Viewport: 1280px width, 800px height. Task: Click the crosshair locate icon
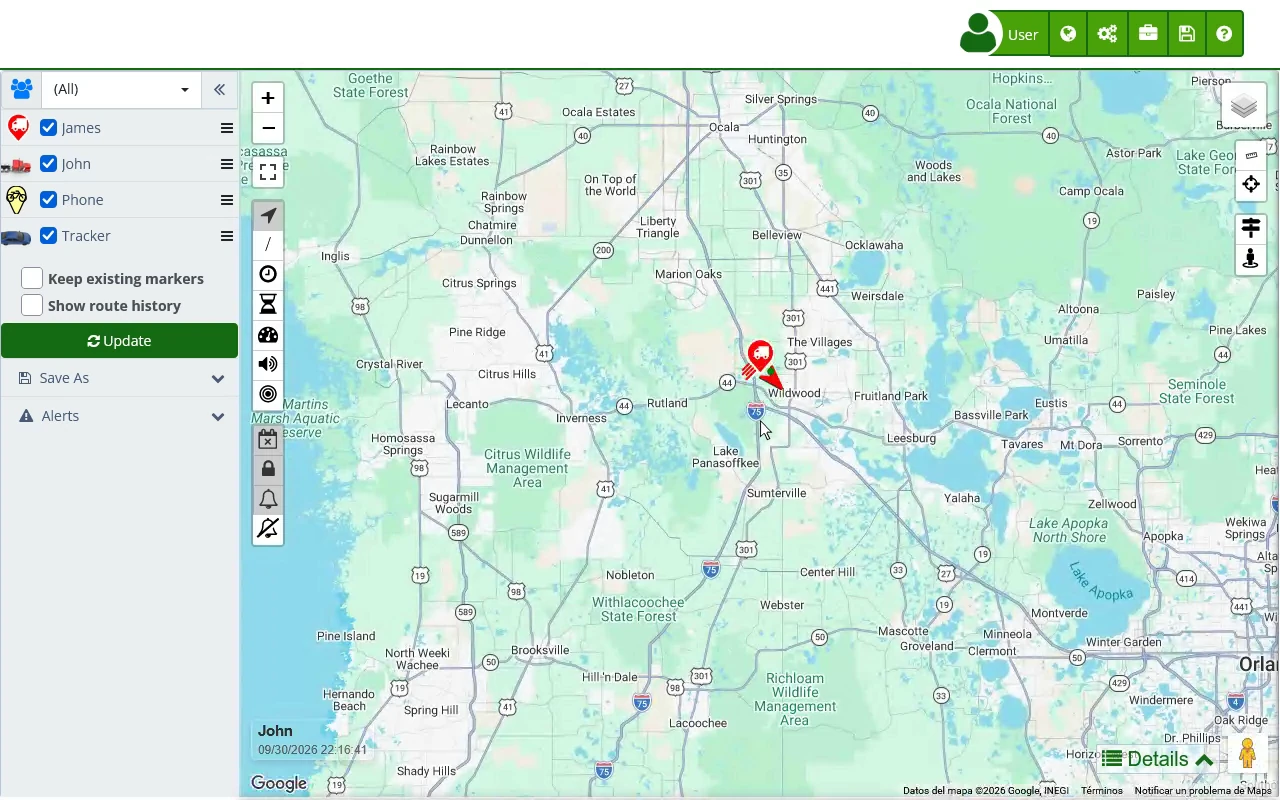point(1251,184)
